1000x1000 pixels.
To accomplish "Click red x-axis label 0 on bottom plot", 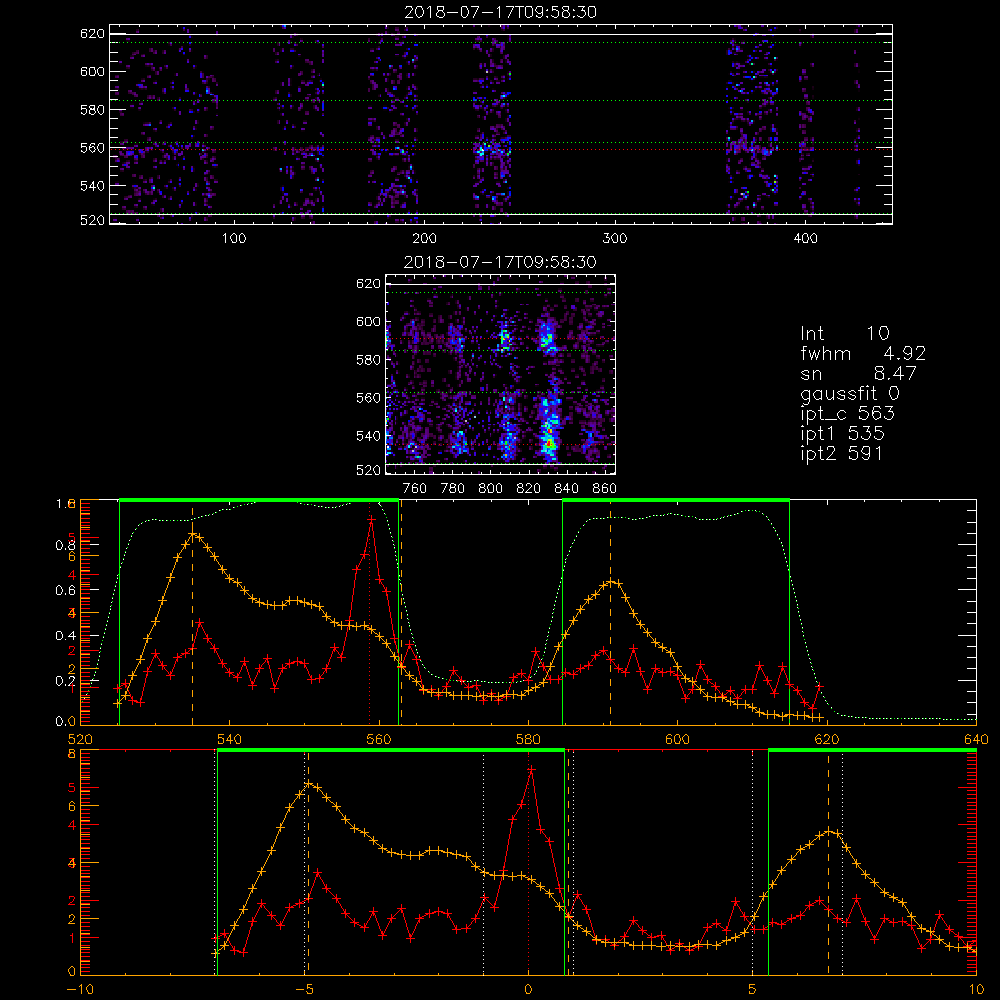I will (528, 989).
